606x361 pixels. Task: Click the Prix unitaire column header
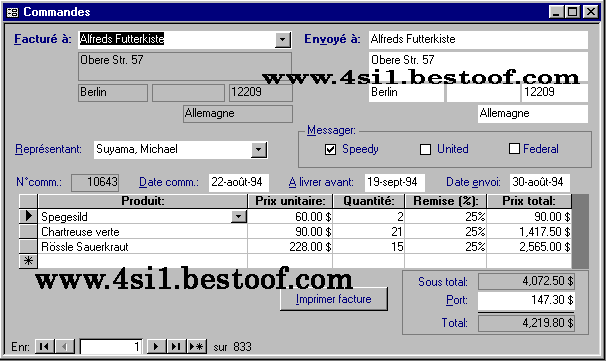290,201
